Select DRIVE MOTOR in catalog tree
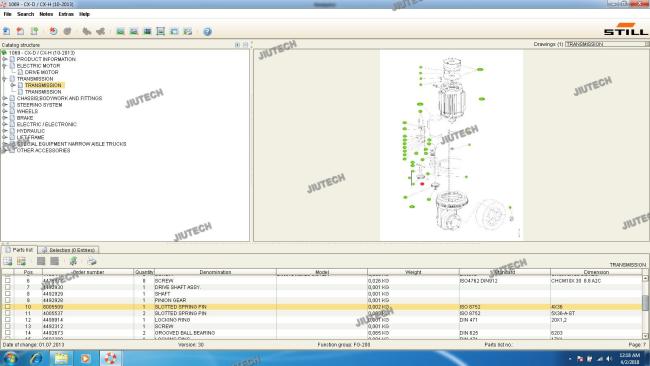This screenshot has height=366, width=650. (x=41, y=72)
